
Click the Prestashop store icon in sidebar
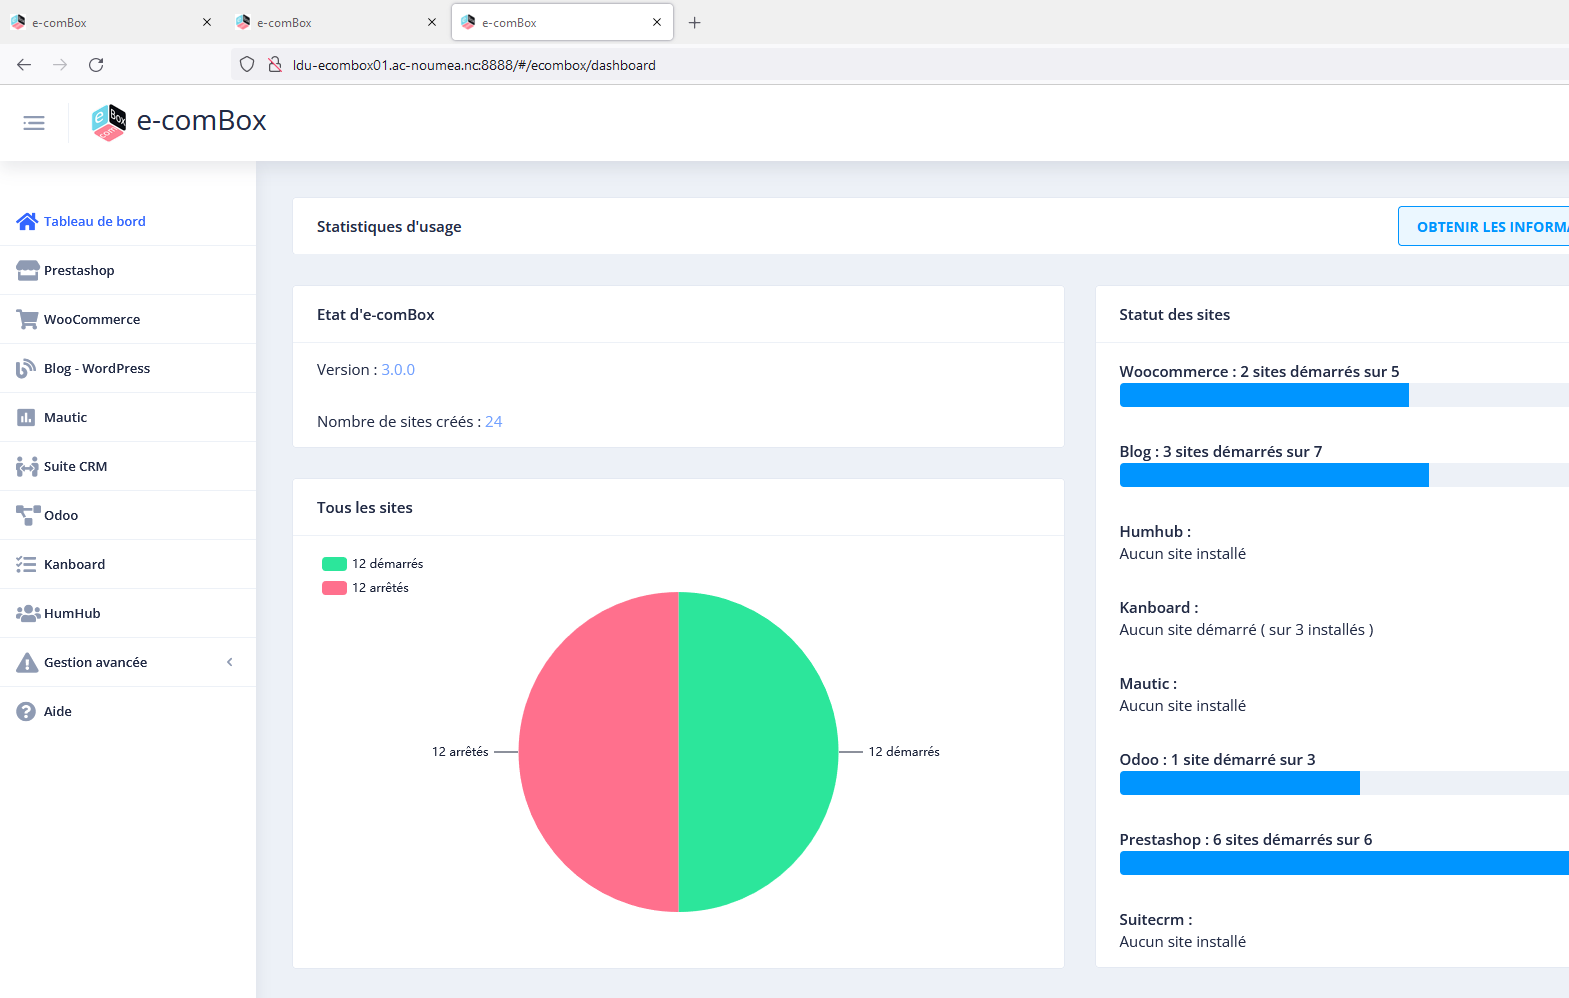pyautogui.click(x=27, y=270)
